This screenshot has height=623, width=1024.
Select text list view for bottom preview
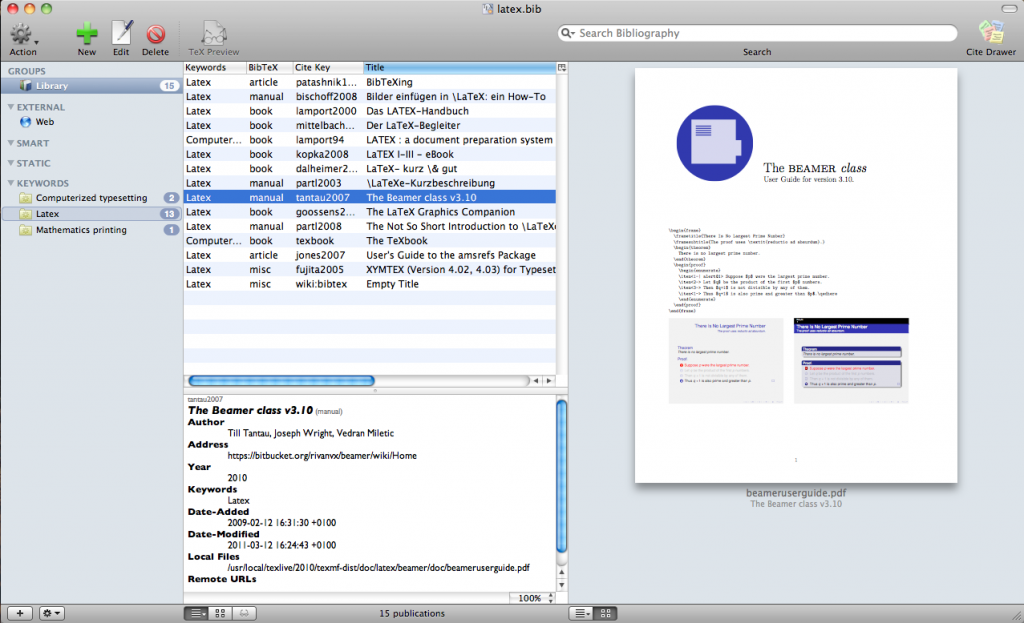pyautogui.click(x=196, y=612)
